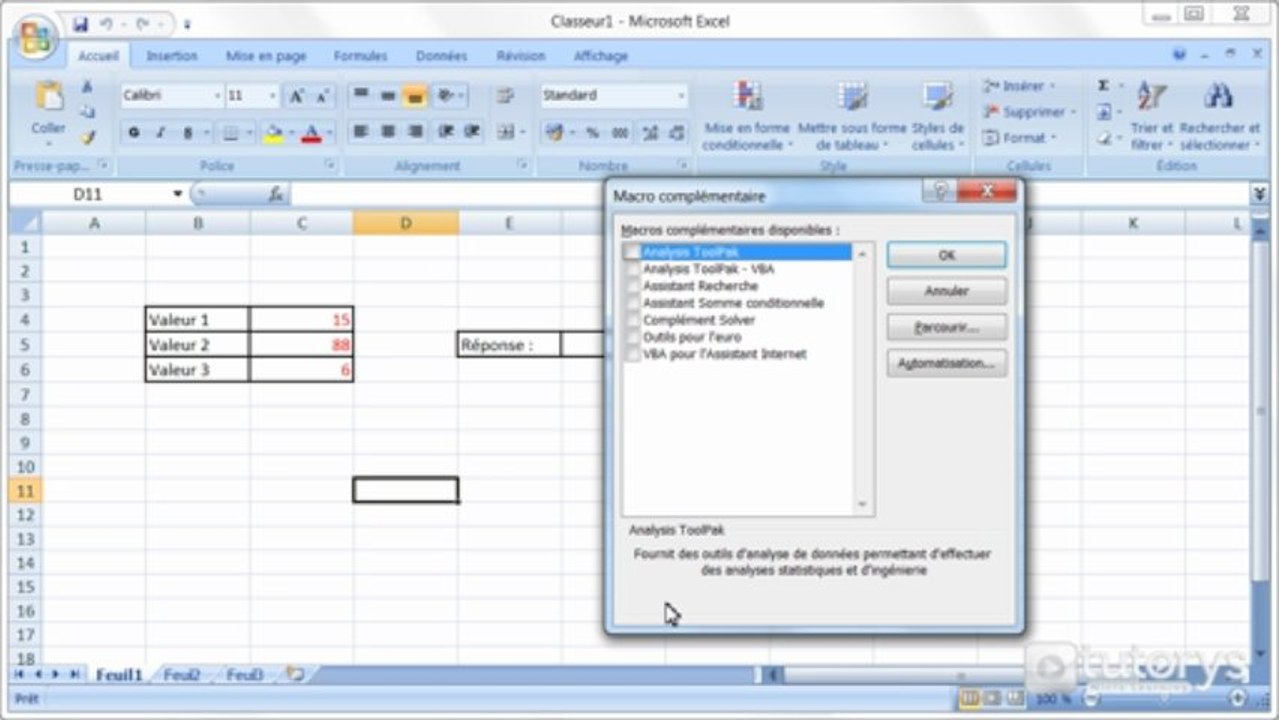1279x720 pixels.
Task: Remove a decimal place
Action: 677,132
